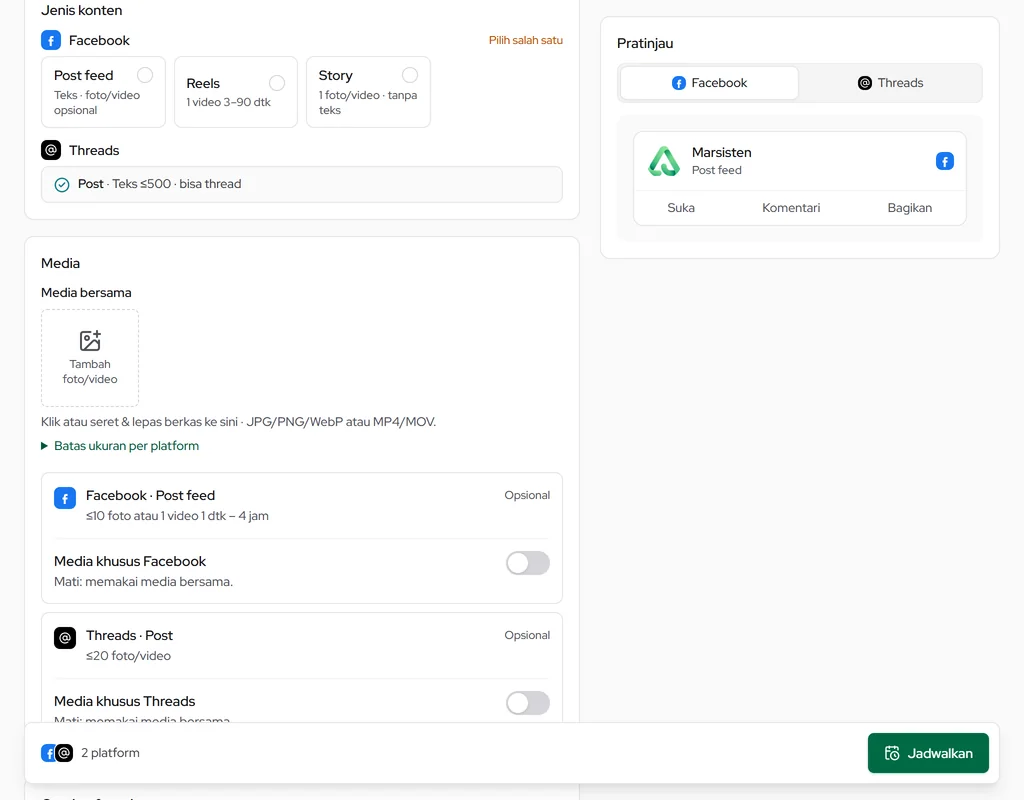This screenshot has width=1024, height=800.
Task: Click the Threads icon in Jenis konten
Action: point(51,150)
